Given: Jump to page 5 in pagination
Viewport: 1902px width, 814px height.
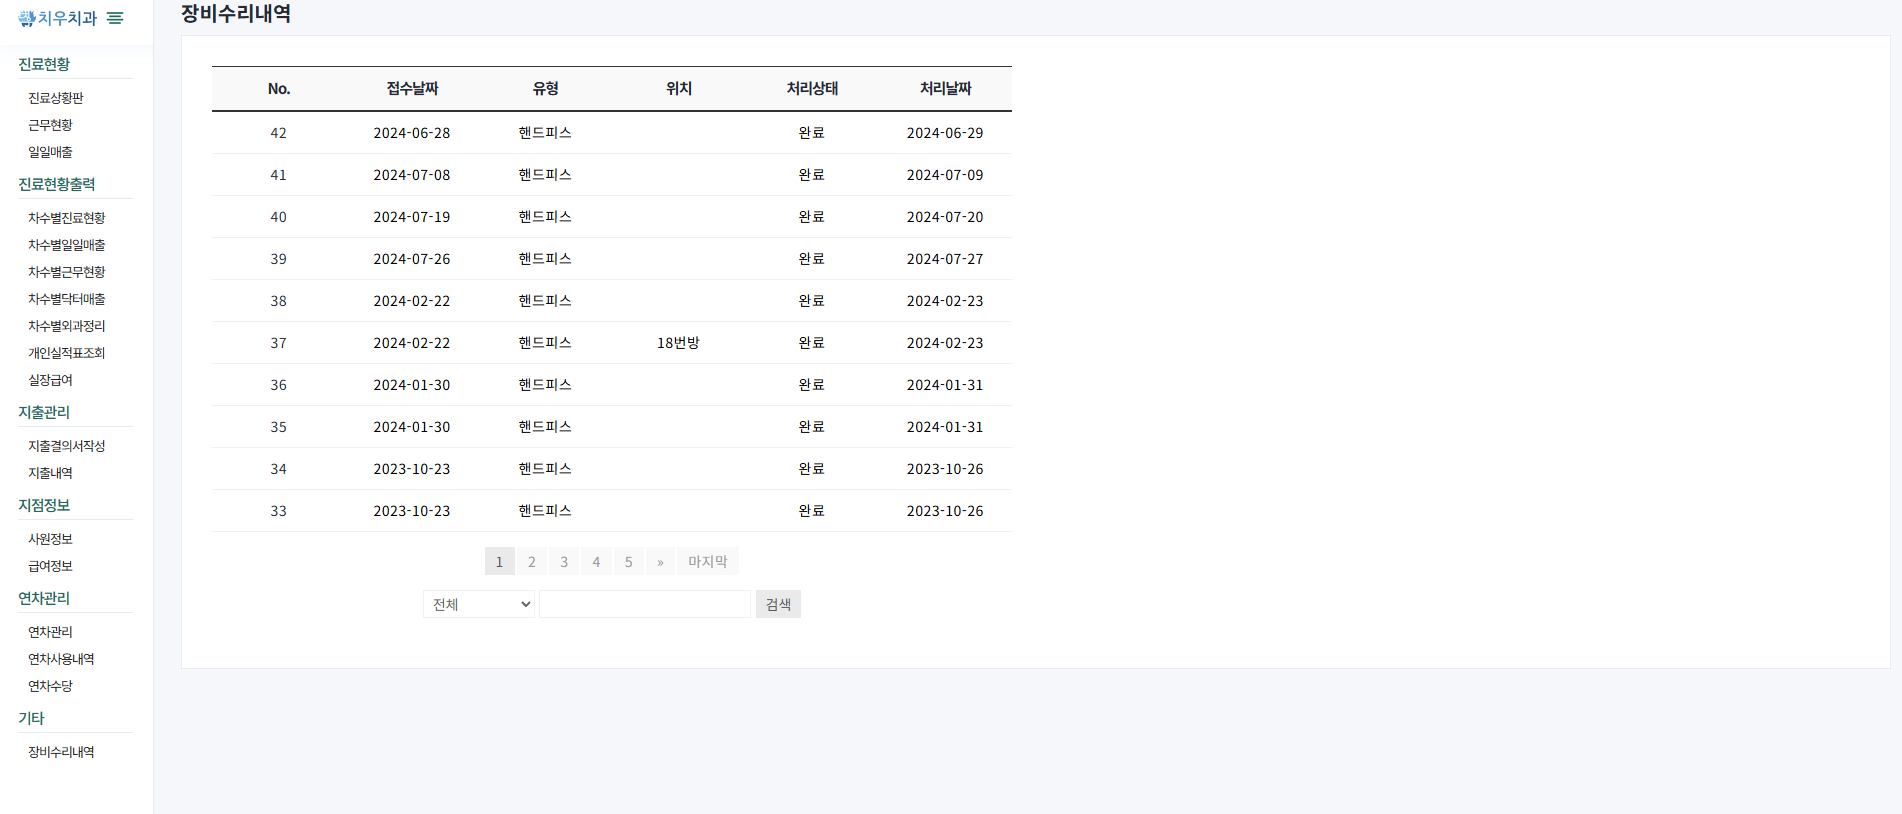Looking at the screenshot, I should pos(629,561).
